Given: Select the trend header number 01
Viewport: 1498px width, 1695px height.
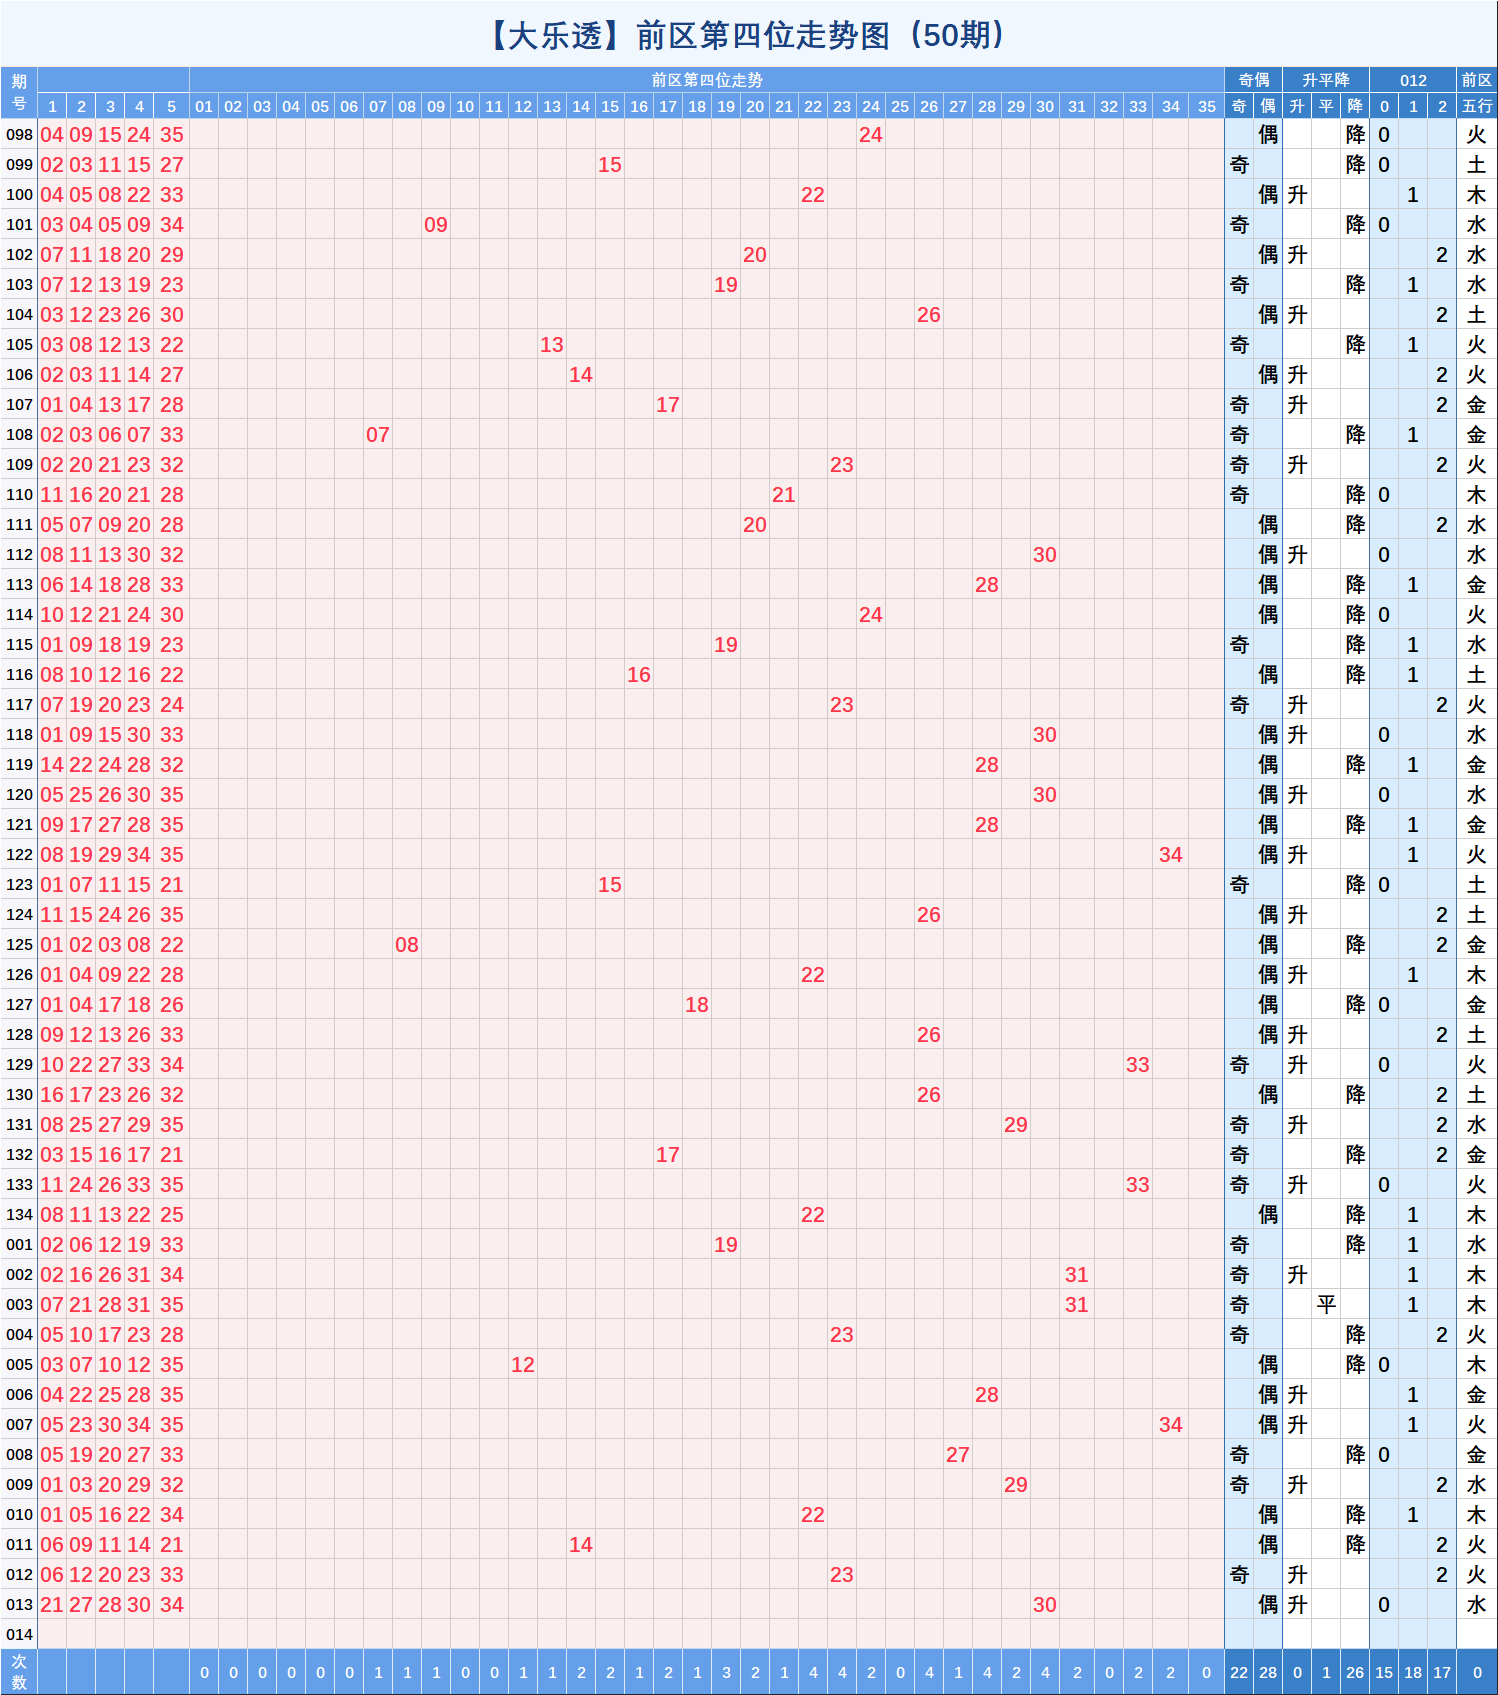Looking at the screenshot, I should point(204,106).
